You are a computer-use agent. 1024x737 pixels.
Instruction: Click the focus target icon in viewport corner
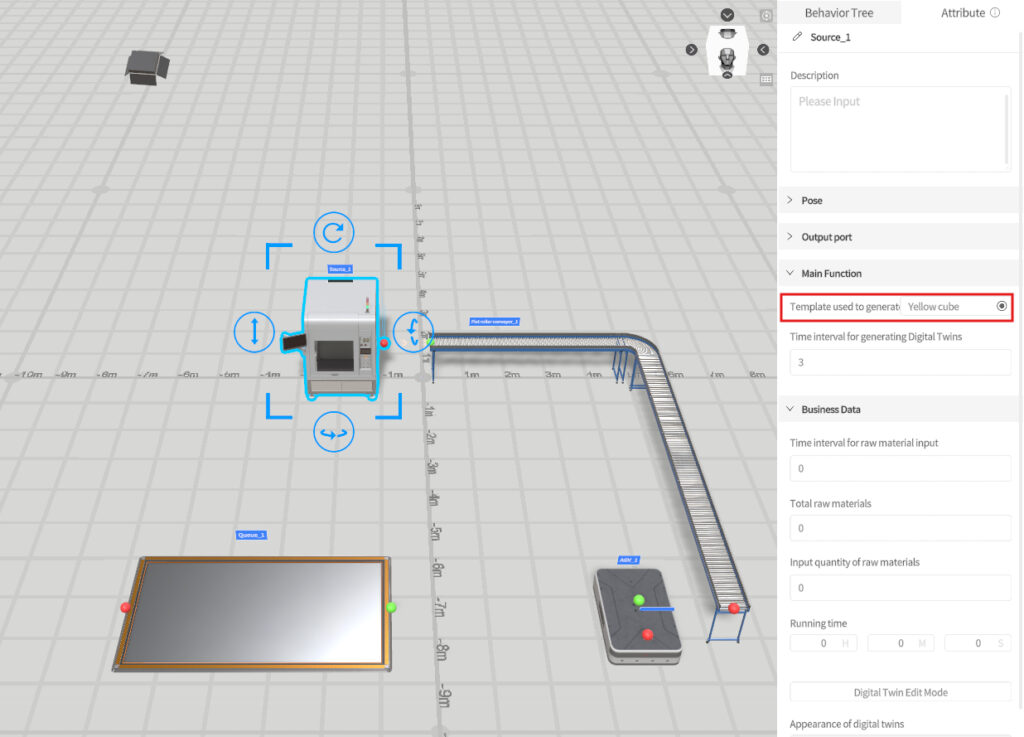click(766, 16)
